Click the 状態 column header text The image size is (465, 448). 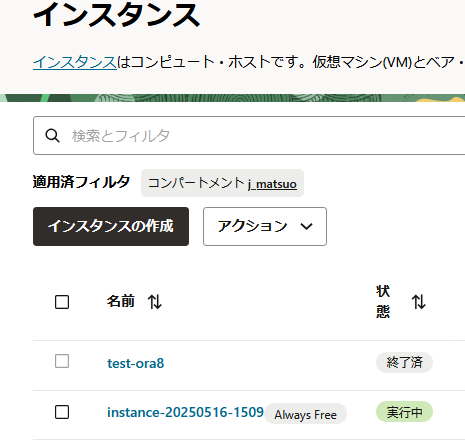pyautogui.click(x=383, y=302)
